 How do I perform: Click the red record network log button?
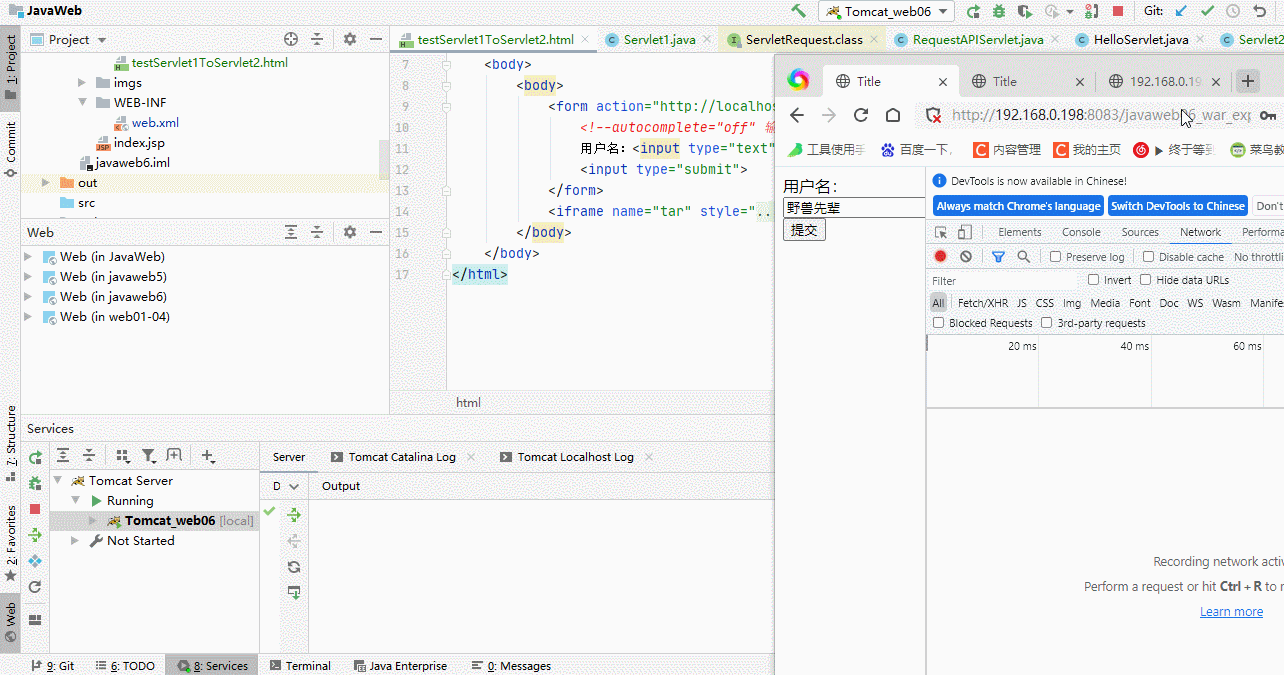tap(940, 257)
